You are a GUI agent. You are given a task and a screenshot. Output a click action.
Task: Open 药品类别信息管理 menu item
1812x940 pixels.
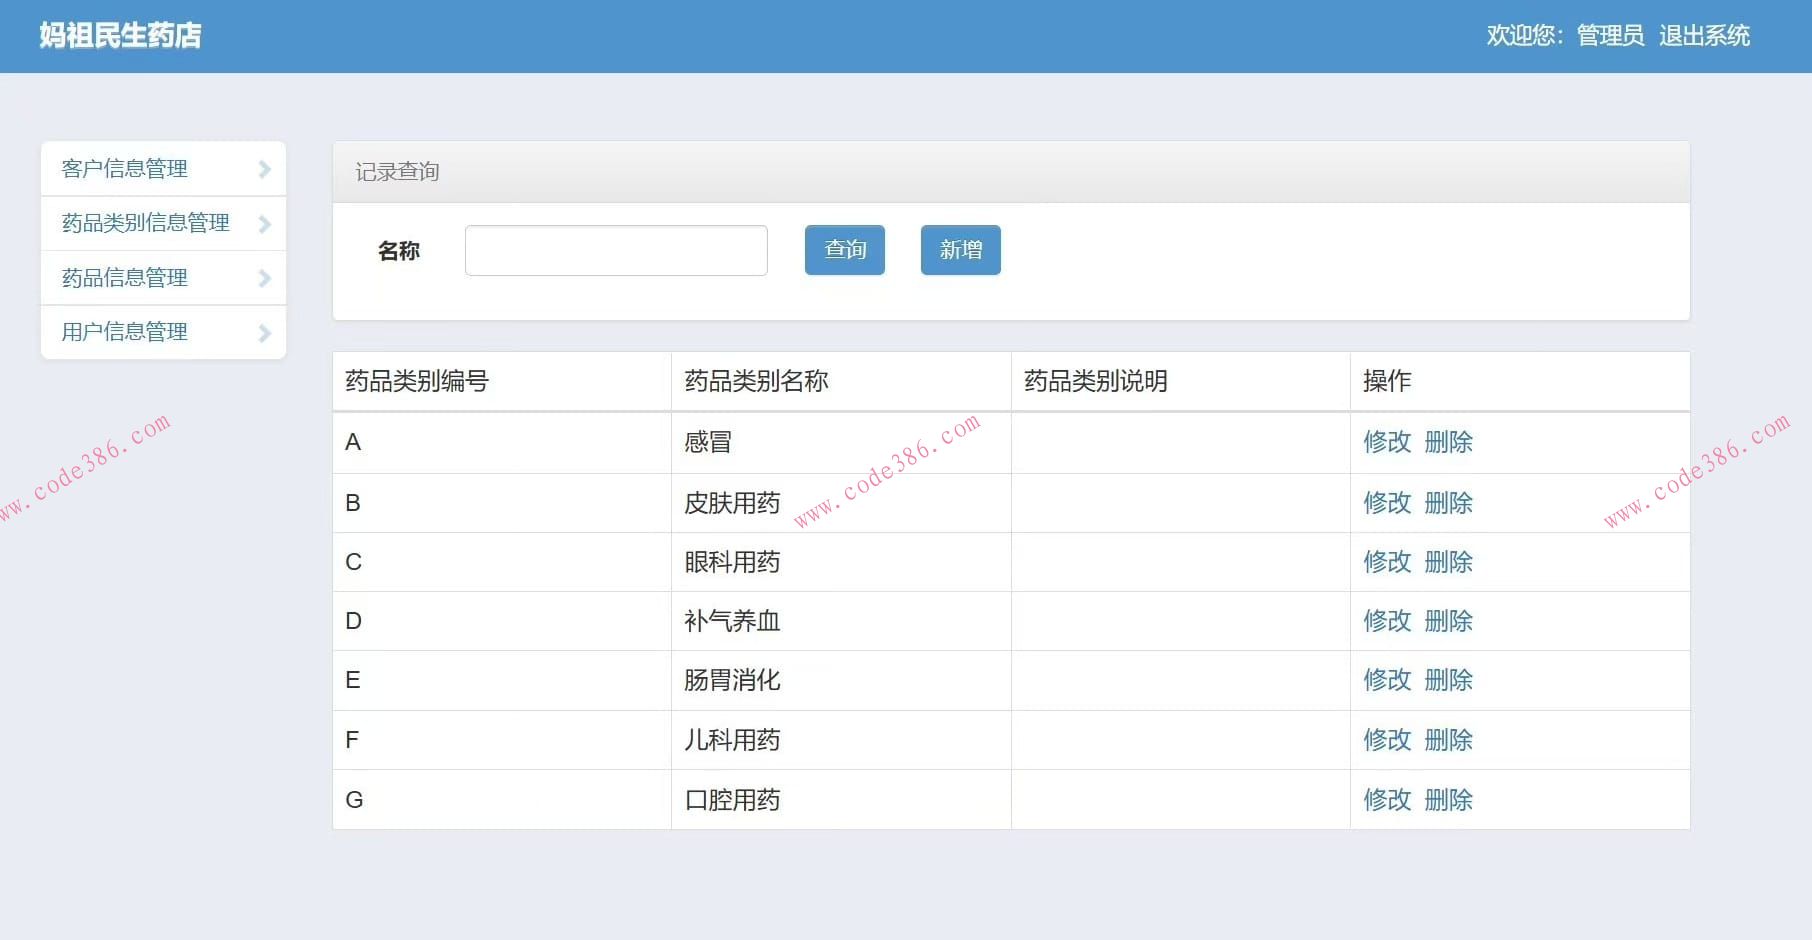coord(146,223)
